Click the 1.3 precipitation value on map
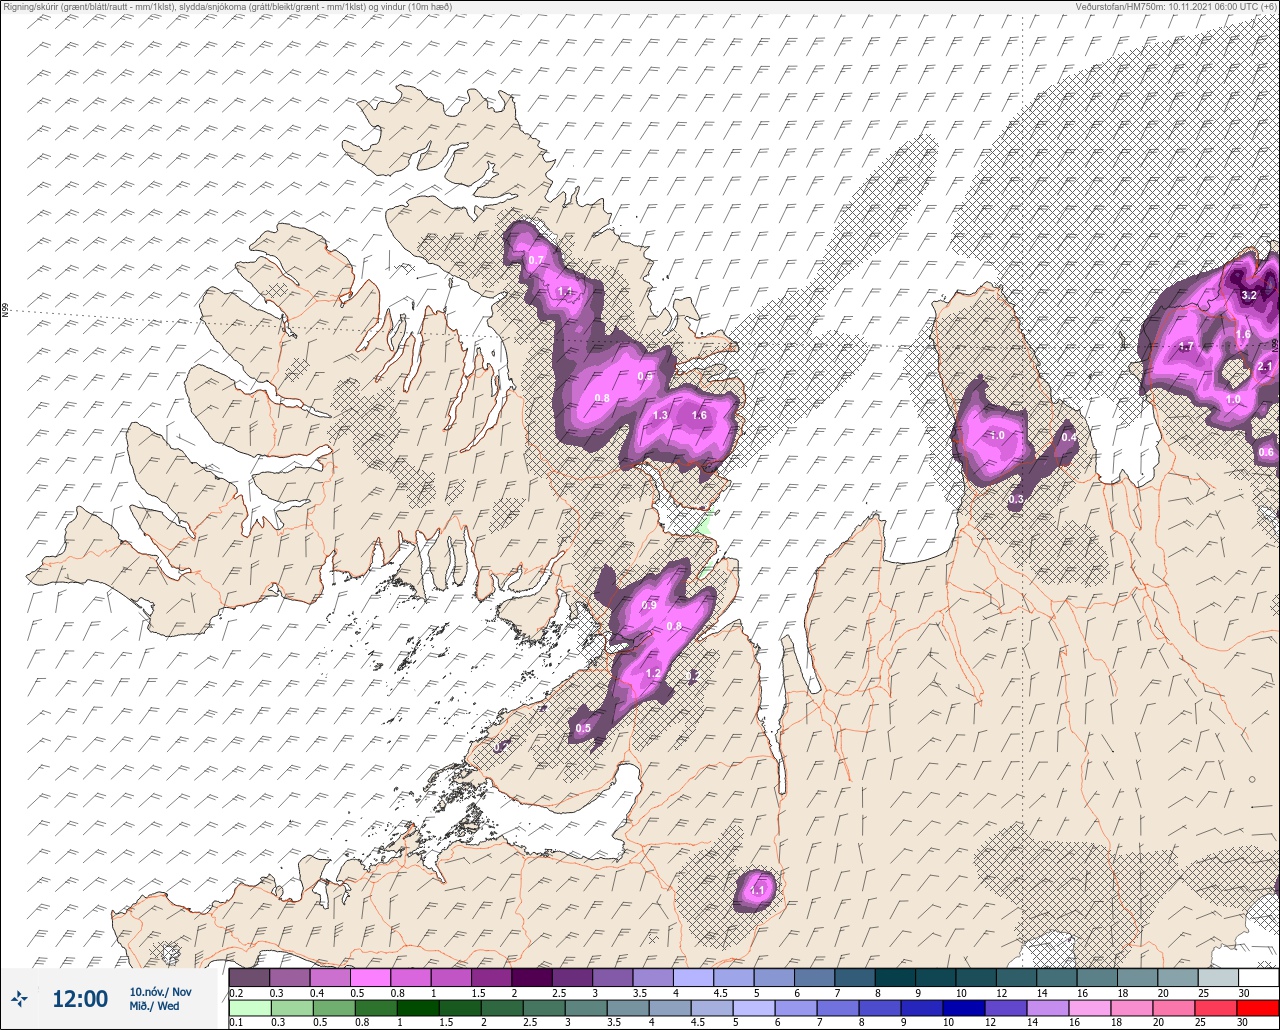Screen dimensions: 1280x1030 click(660, 416)
